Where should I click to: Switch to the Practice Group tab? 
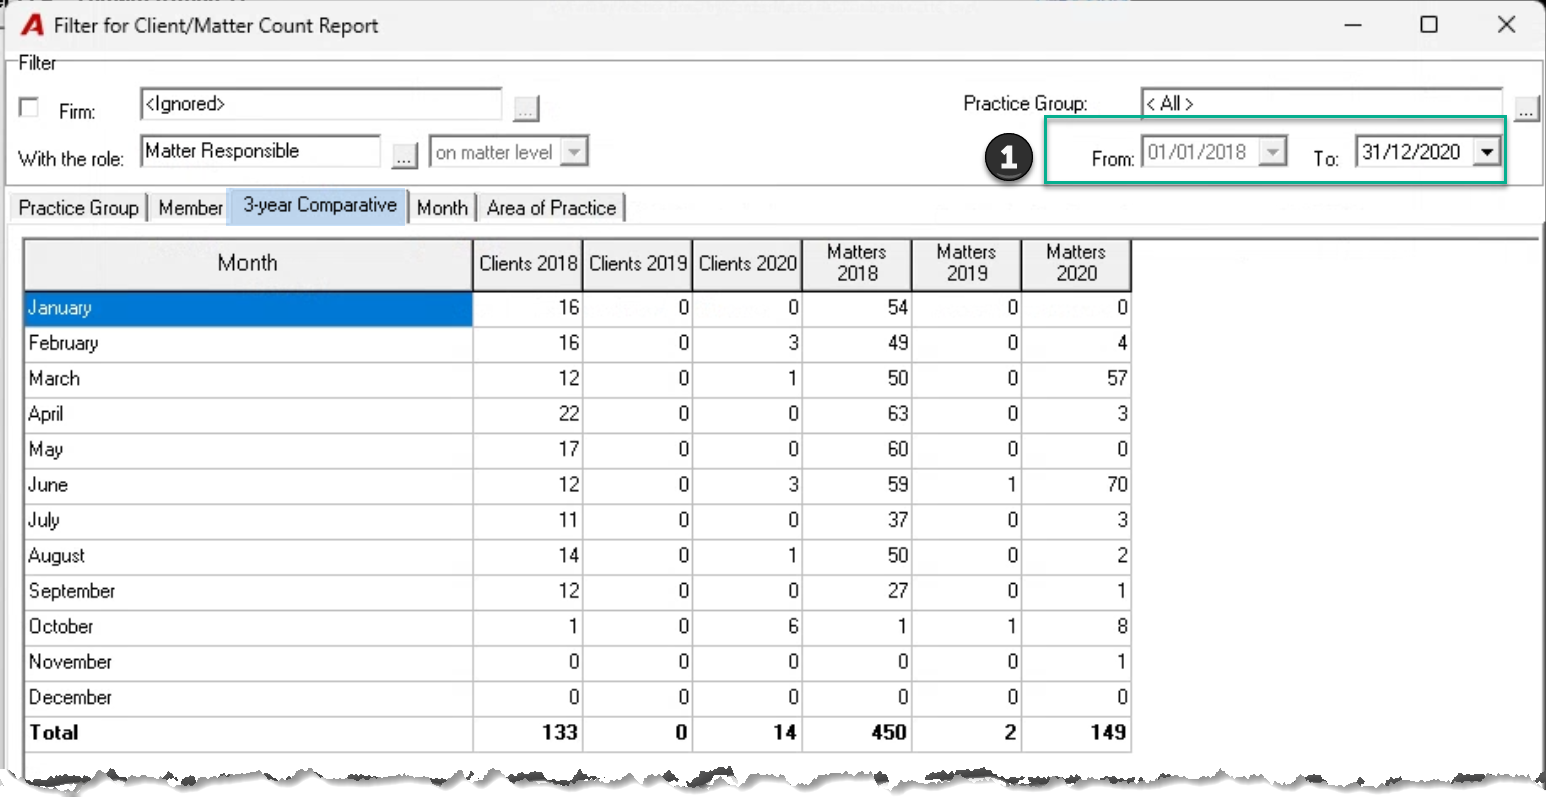[x=79, y=208]
